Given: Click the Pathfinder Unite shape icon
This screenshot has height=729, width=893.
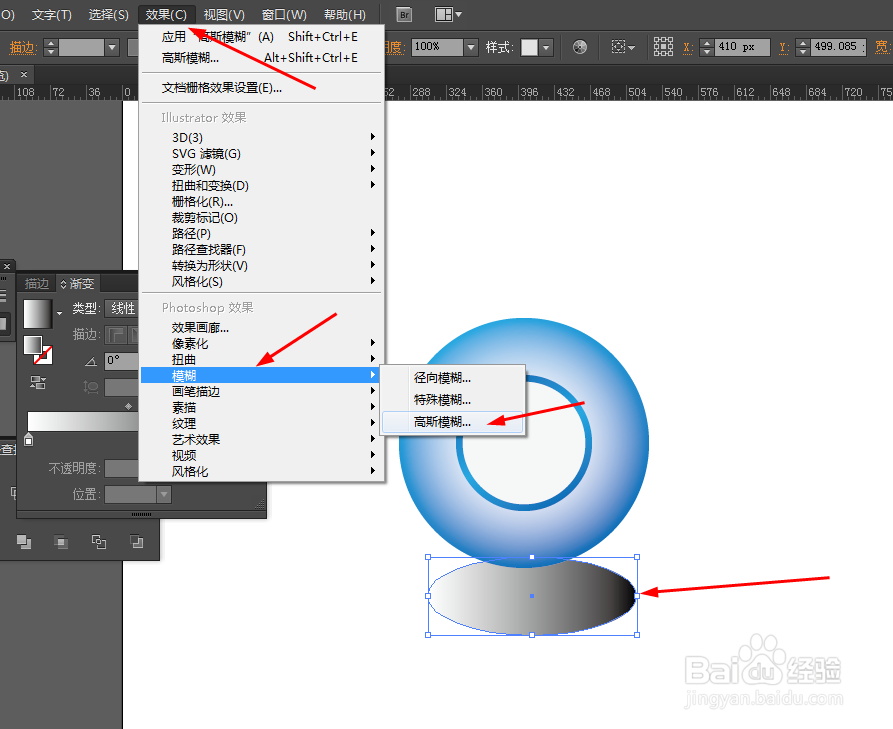Looking at the screenshot, I should coord(24,542).
